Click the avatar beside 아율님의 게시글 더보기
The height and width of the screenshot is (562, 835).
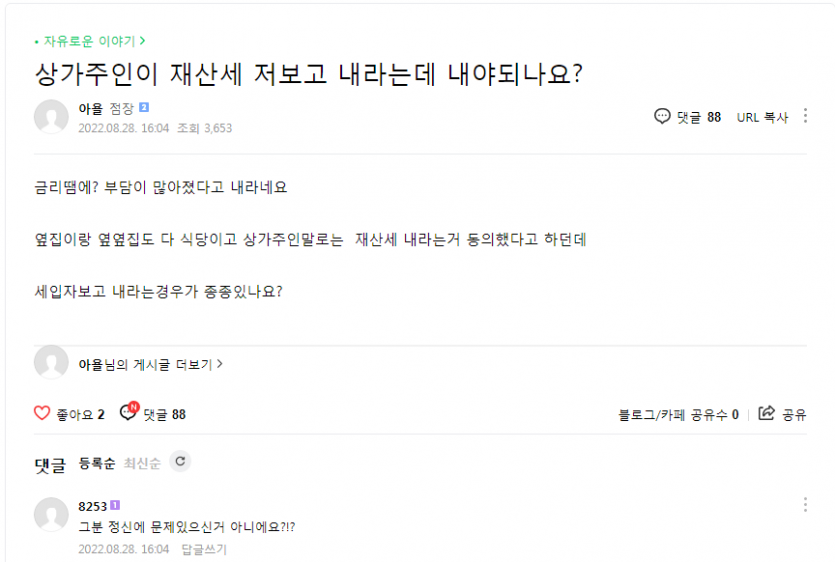(51, 363)
